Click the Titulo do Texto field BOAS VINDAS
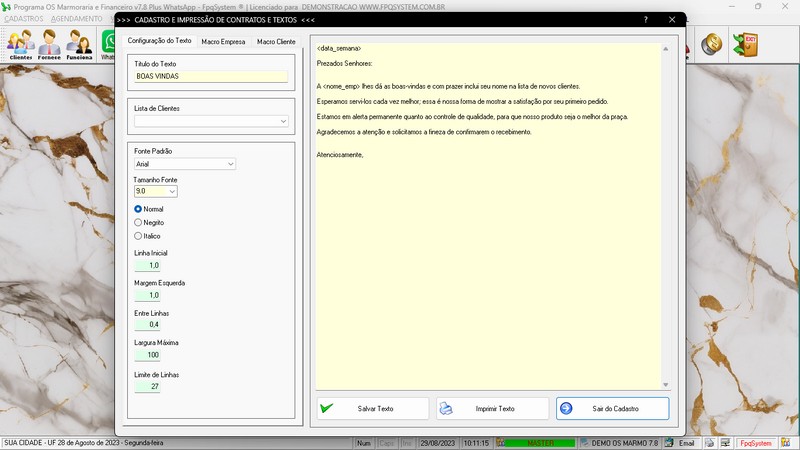The width and height of the screenshot is (800, 450). pos(211,76)
